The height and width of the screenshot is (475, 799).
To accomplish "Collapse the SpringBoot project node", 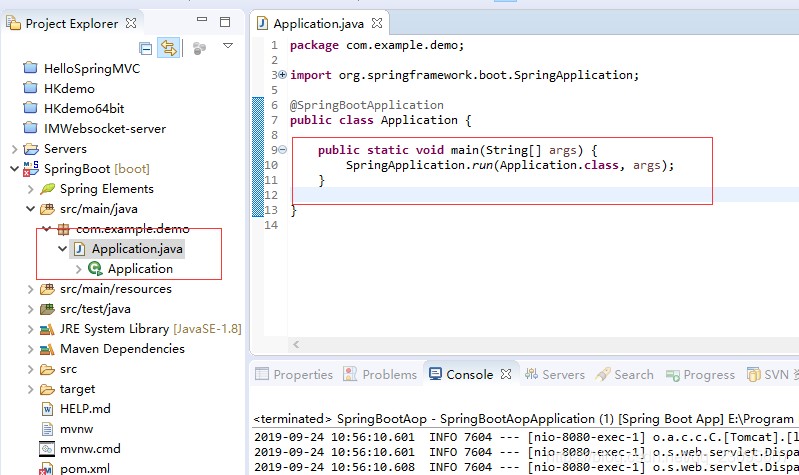I will [14, 169].
